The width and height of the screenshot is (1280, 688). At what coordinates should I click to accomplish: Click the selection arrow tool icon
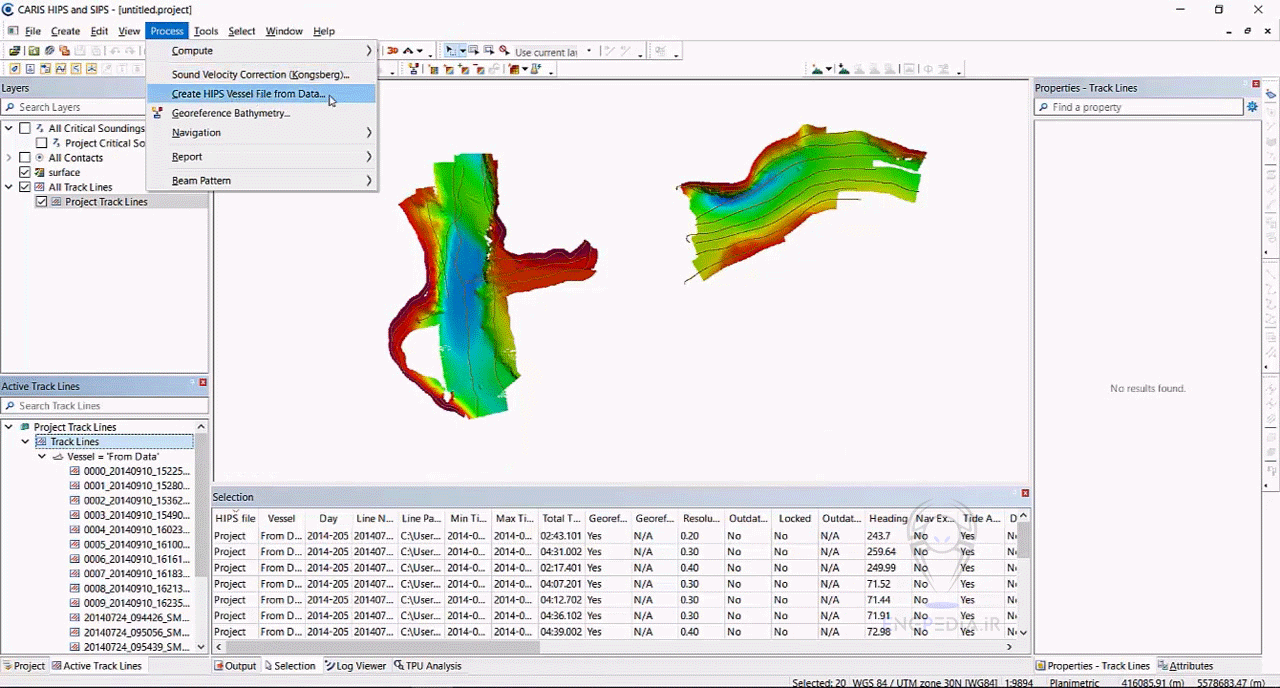[450, 51]
